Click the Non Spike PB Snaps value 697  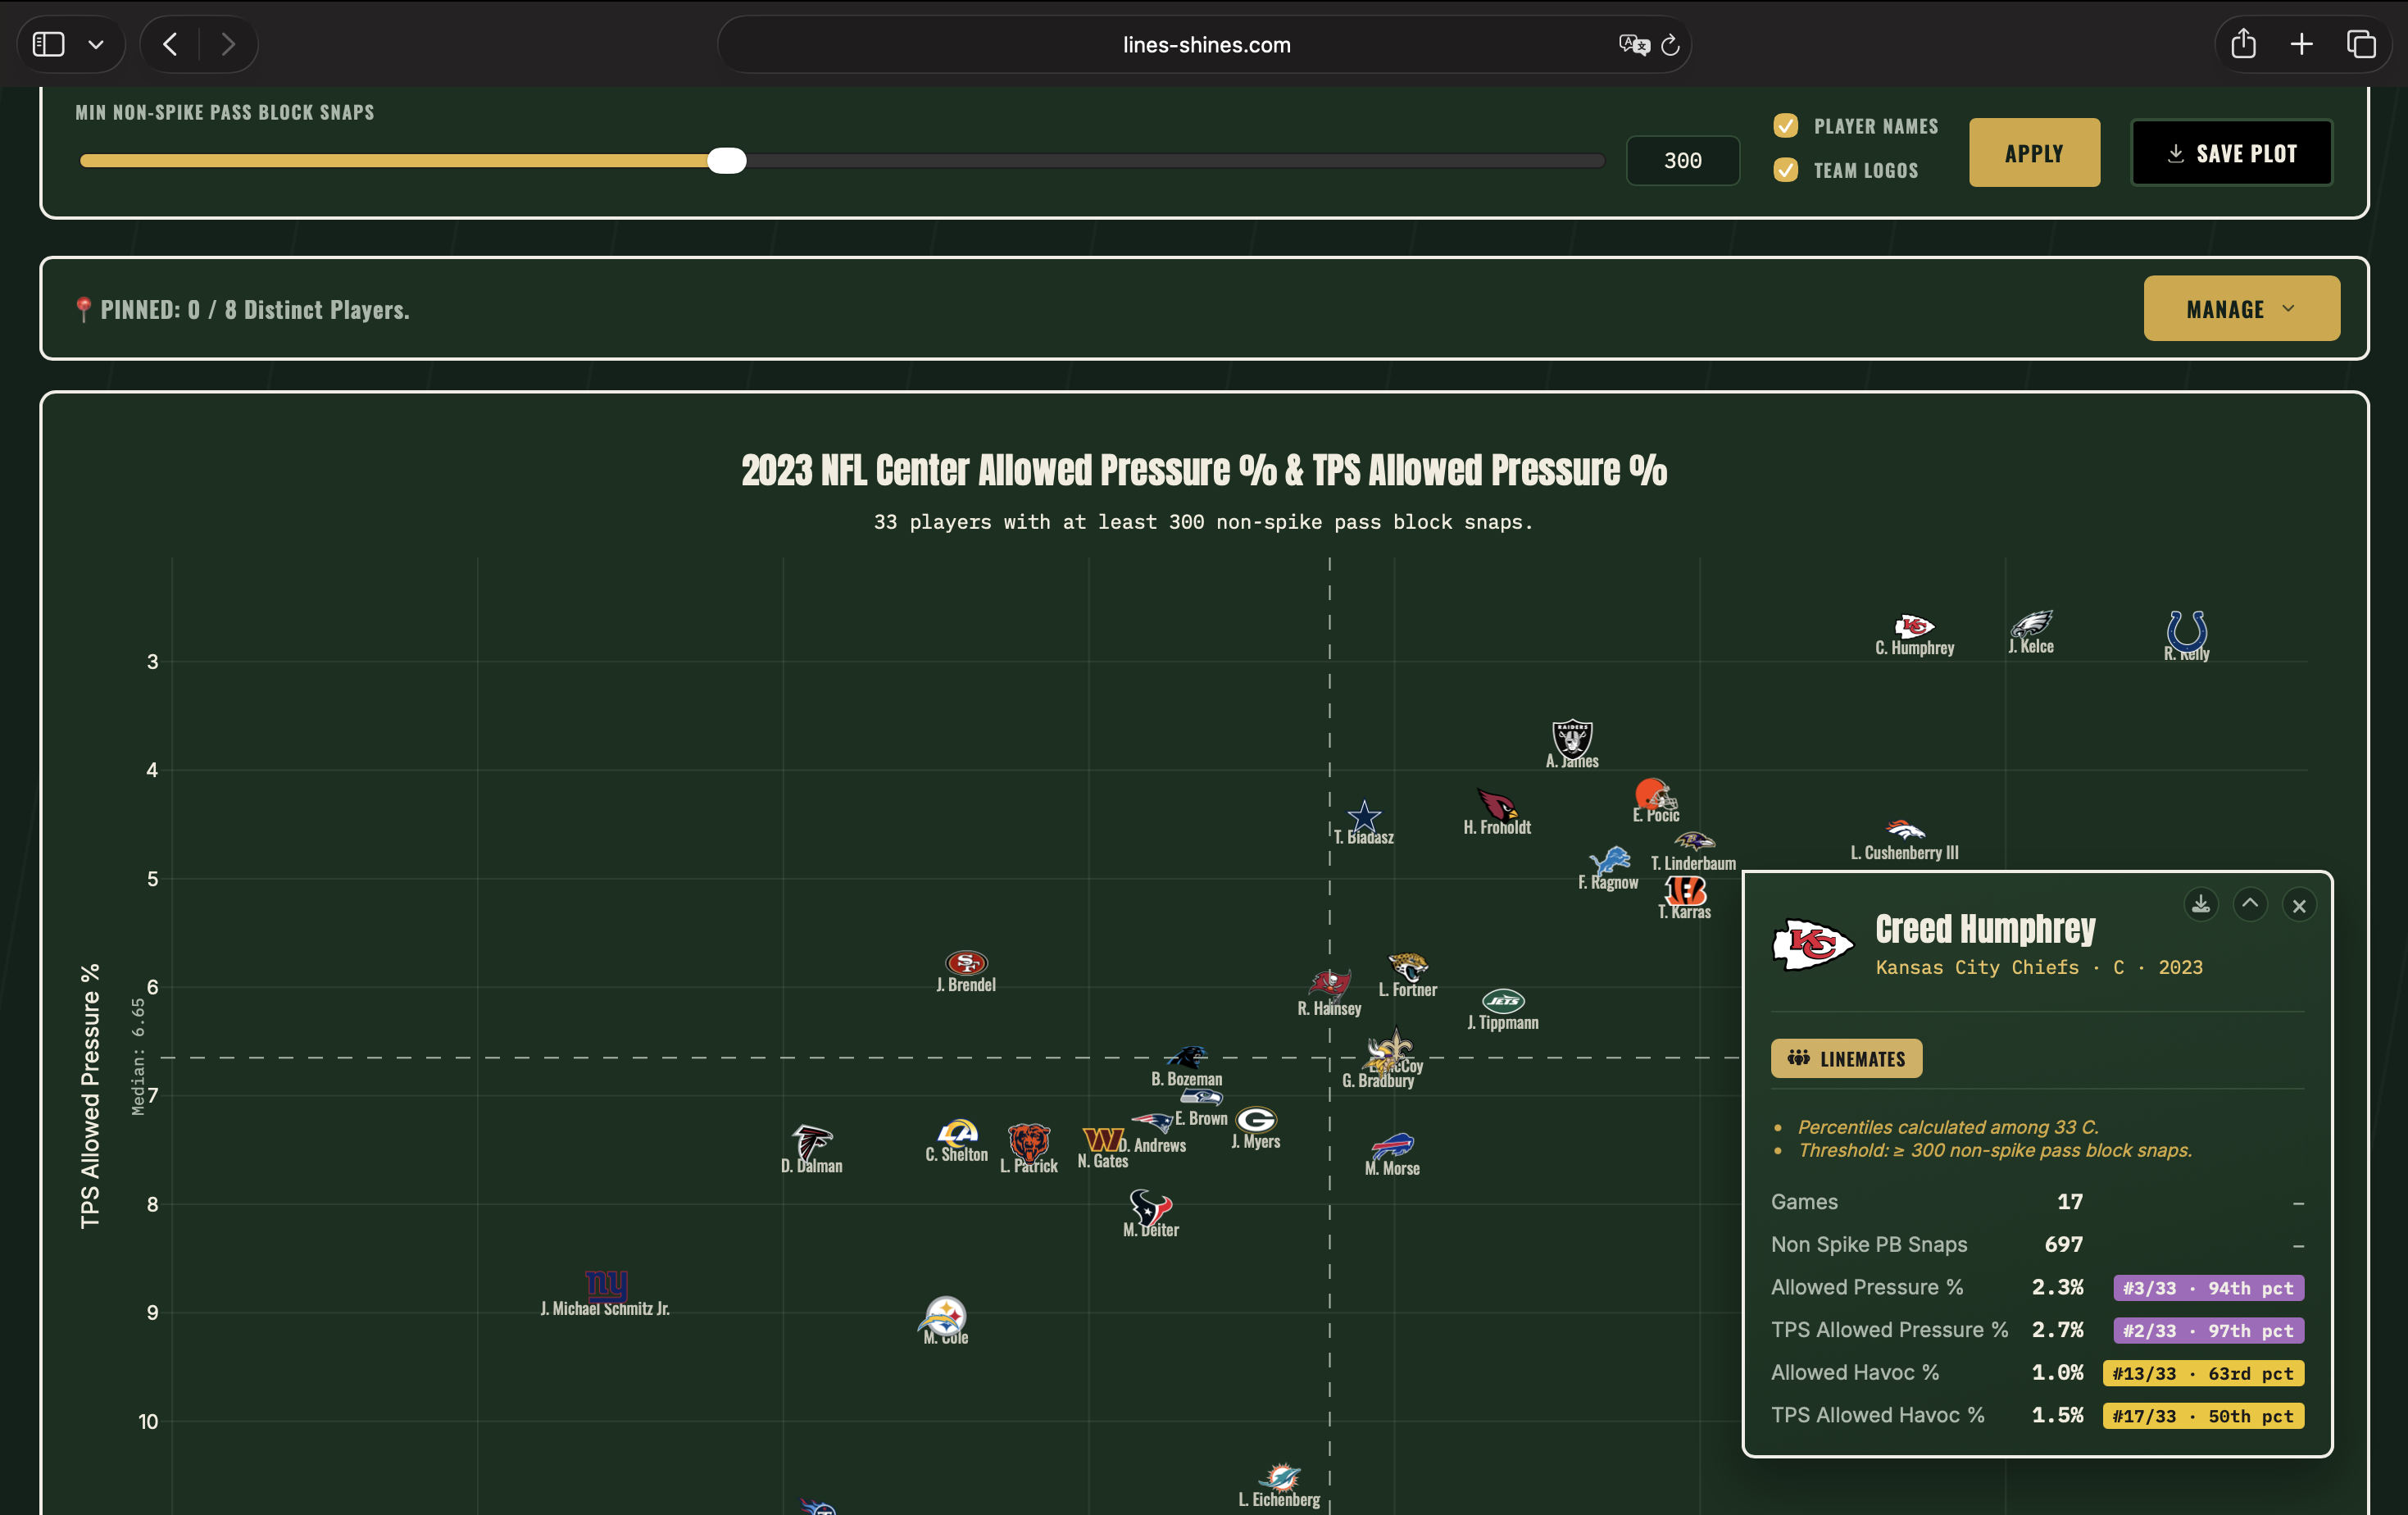pyautogui.click(x=2064, y=1244)
